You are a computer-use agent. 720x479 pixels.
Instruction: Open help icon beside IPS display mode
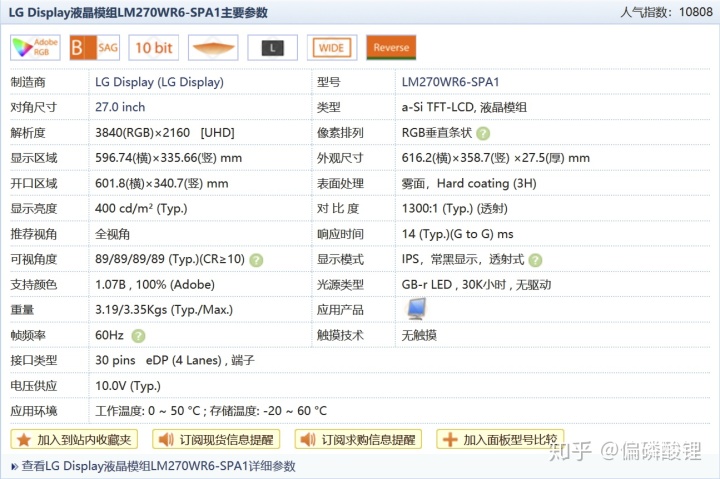point(535,260)
